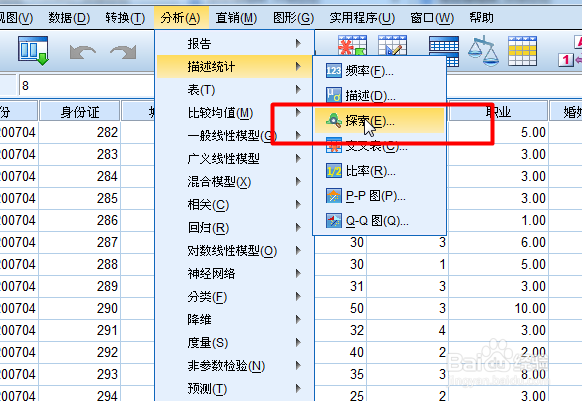Select the cell with value 50

pos(341,308)
